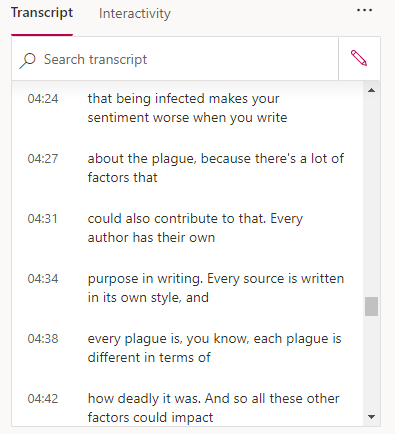The image size is (395, 434).
Task: Jump to timestamp 04:27
Action: pos(43,159)
